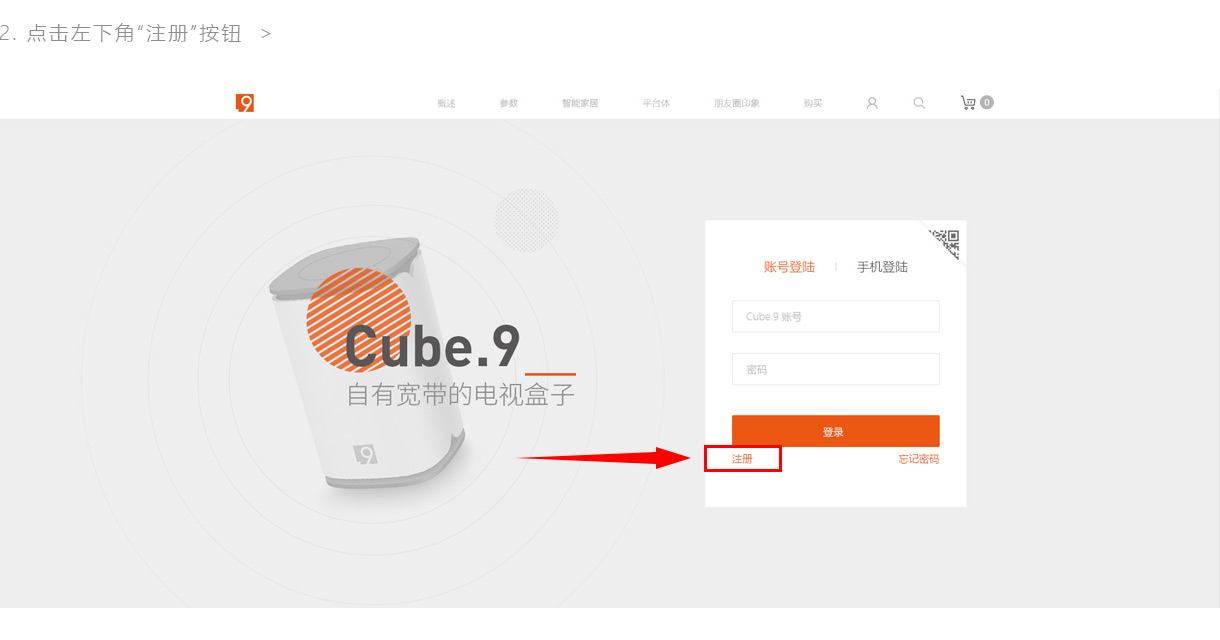Image resolution: width=1220 pixels, height=640 pixels.
Task: Go to 智能家居 in the navigation
Action: pos(580,103)
